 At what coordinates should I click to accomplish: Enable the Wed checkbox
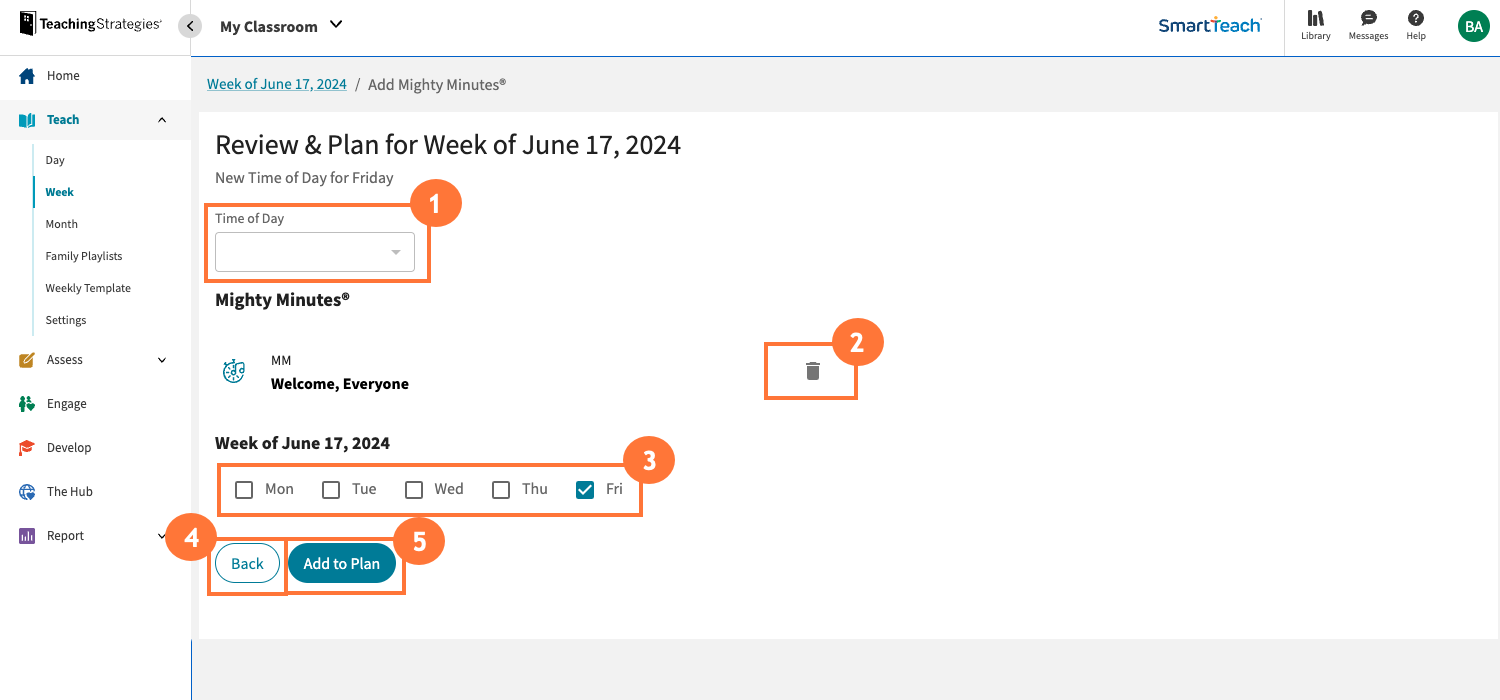[x=414, y=489]
